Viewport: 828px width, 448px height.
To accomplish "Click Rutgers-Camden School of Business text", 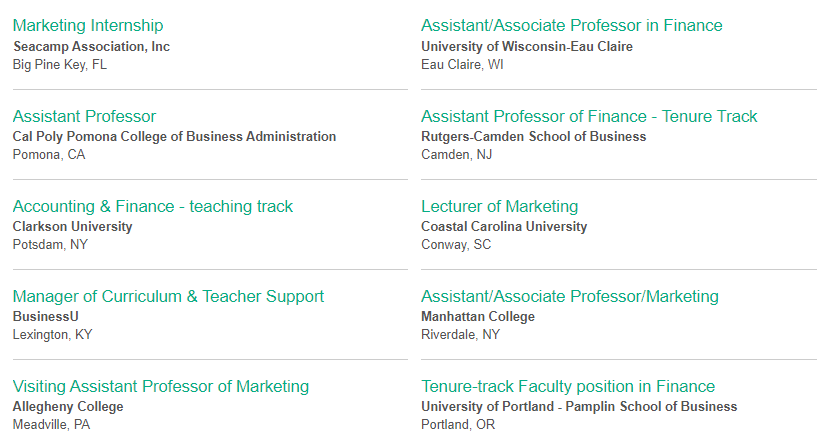I will 534,136.
